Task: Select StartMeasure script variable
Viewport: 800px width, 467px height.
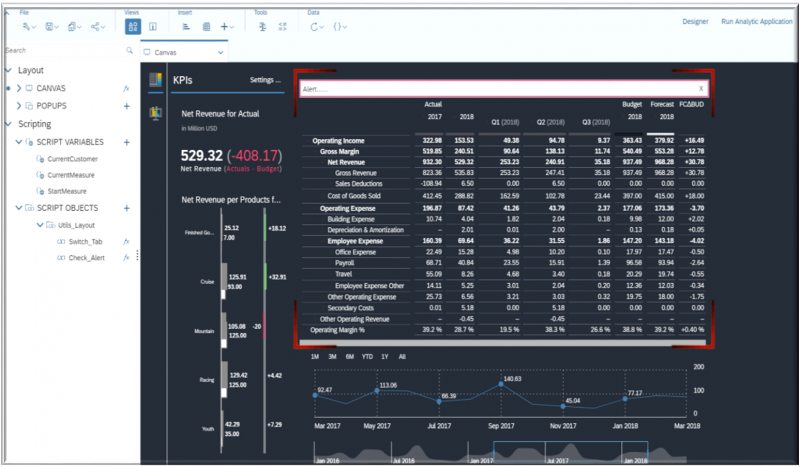Action: [67, 191]
